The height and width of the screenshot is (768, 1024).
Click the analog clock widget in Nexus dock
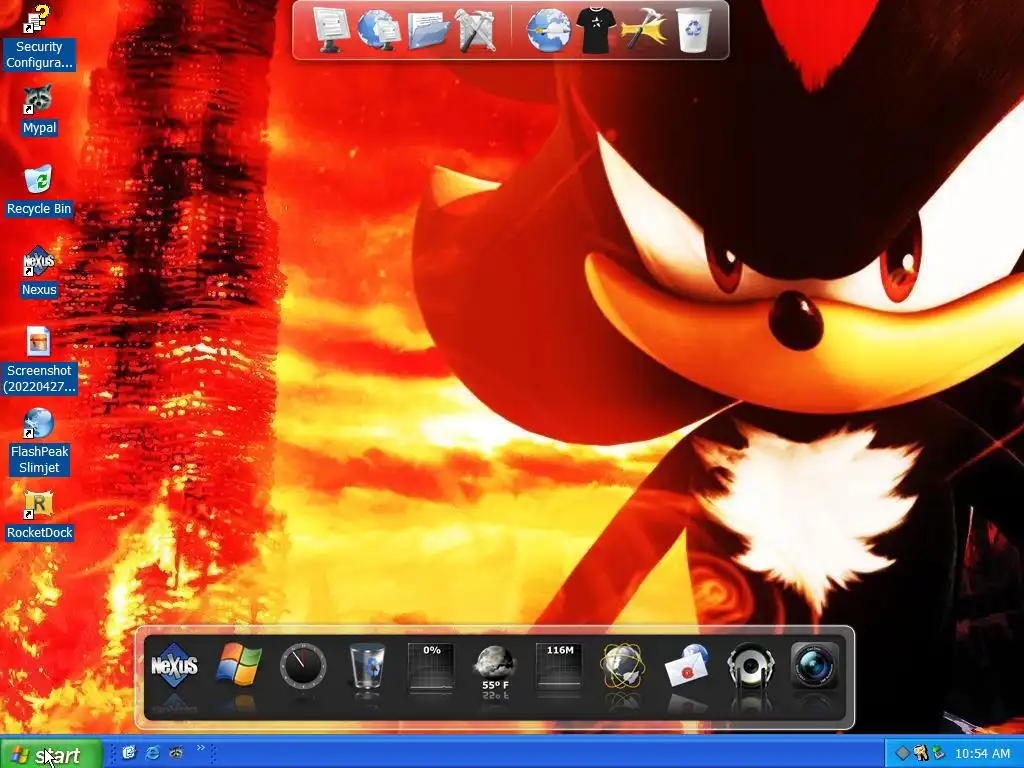tap(302, 665)
